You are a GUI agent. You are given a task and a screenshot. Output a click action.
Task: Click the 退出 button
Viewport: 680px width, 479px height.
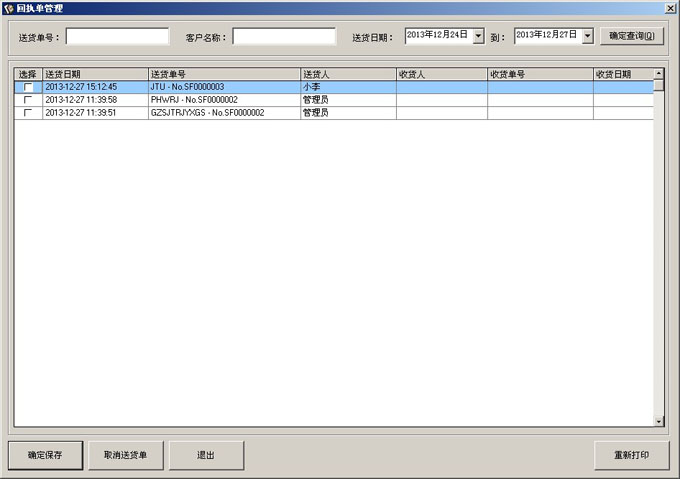[205, 455]
